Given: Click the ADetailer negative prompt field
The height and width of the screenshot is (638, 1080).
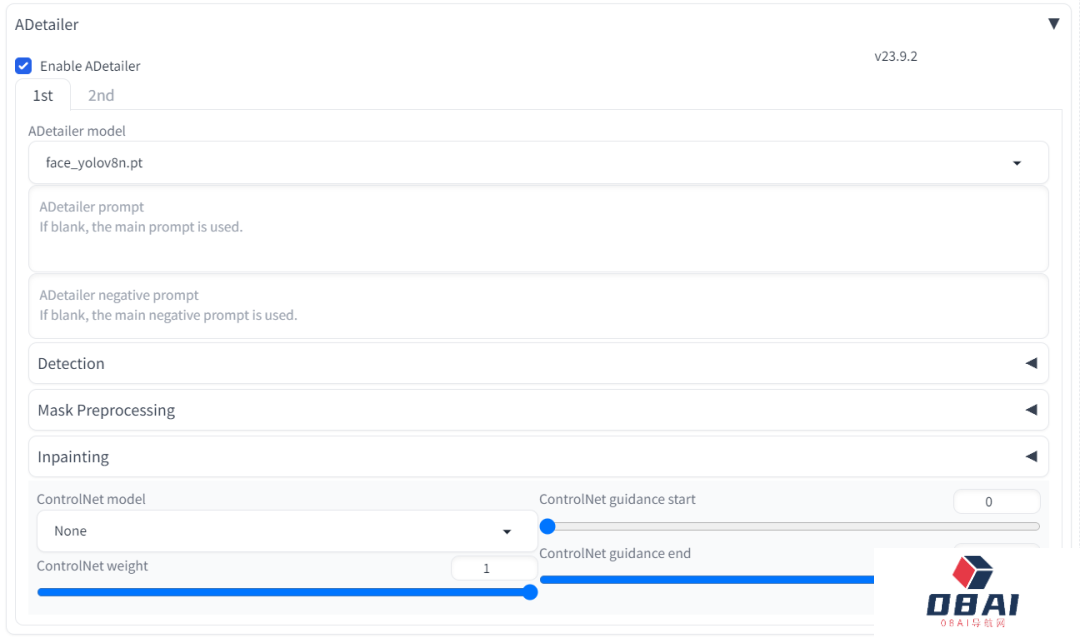Looking at the screenshot, I should [x=539, y=307].
